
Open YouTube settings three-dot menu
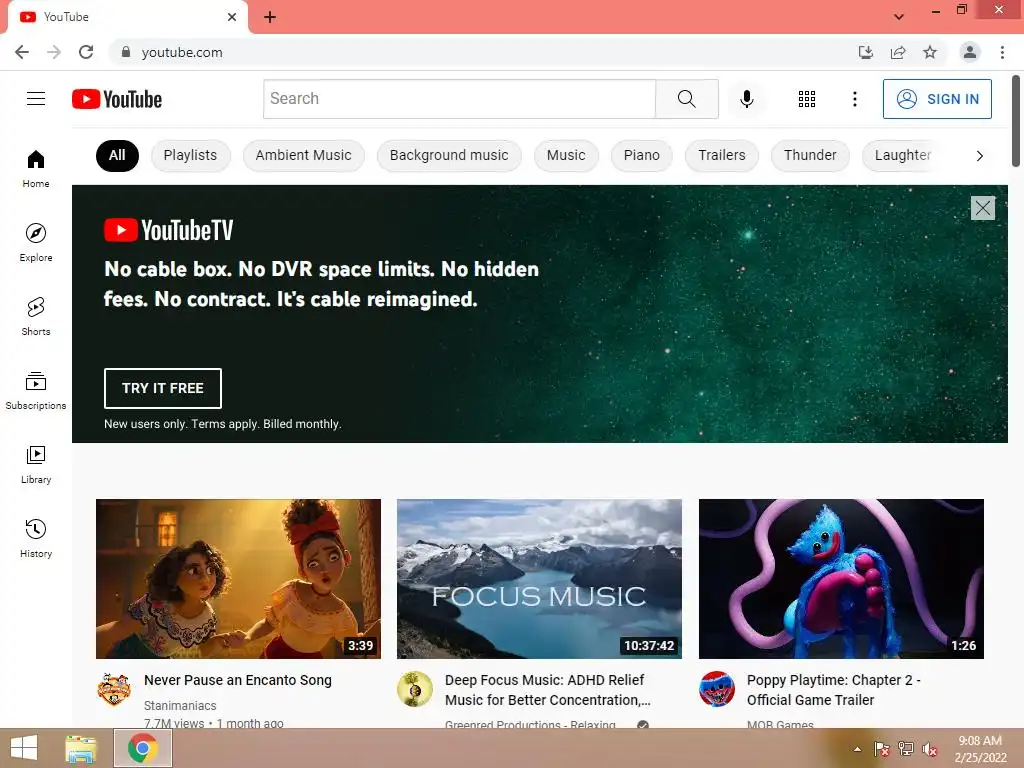pos(854,99)
